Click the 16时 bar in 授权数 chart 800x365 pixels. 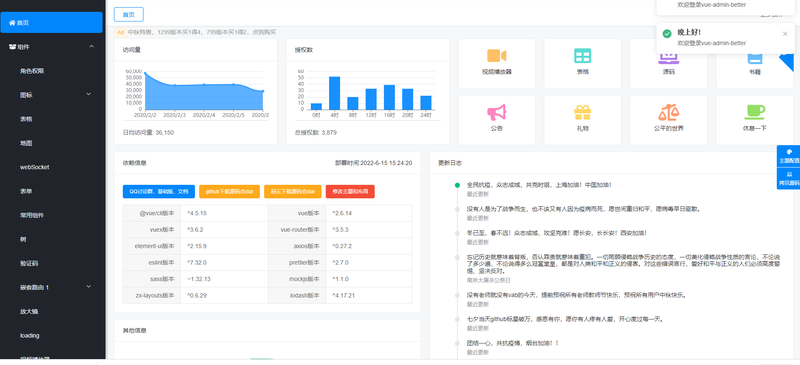coord(389,97)
